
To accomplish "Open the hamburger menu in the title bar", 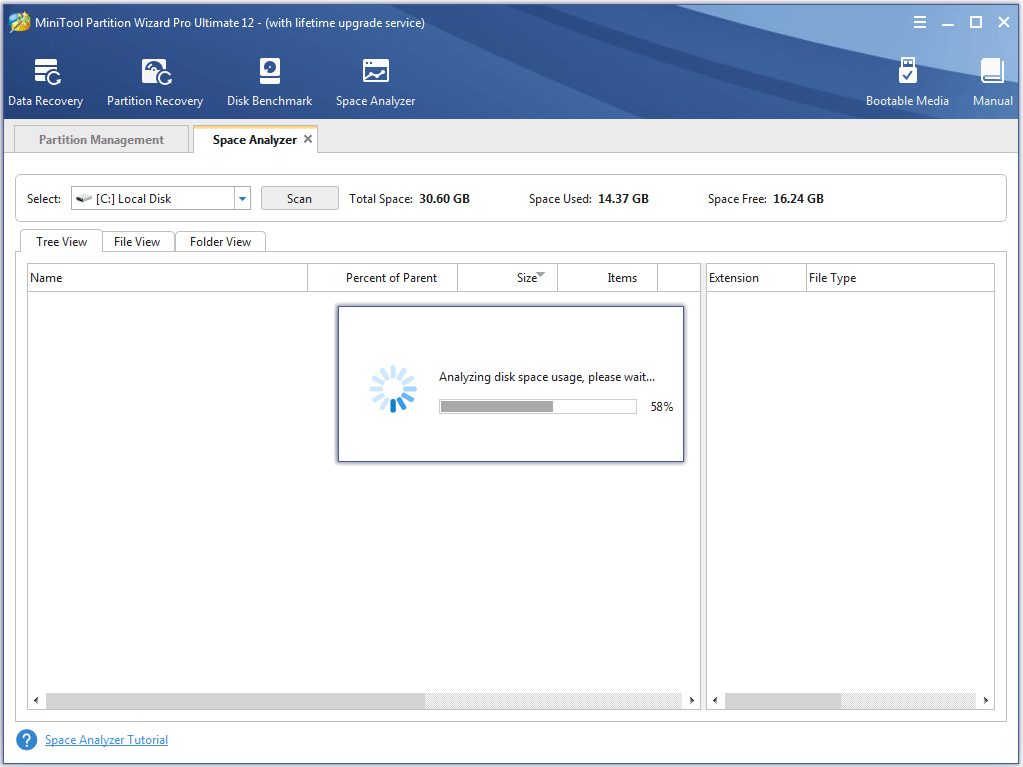I will tap(920, 22).
